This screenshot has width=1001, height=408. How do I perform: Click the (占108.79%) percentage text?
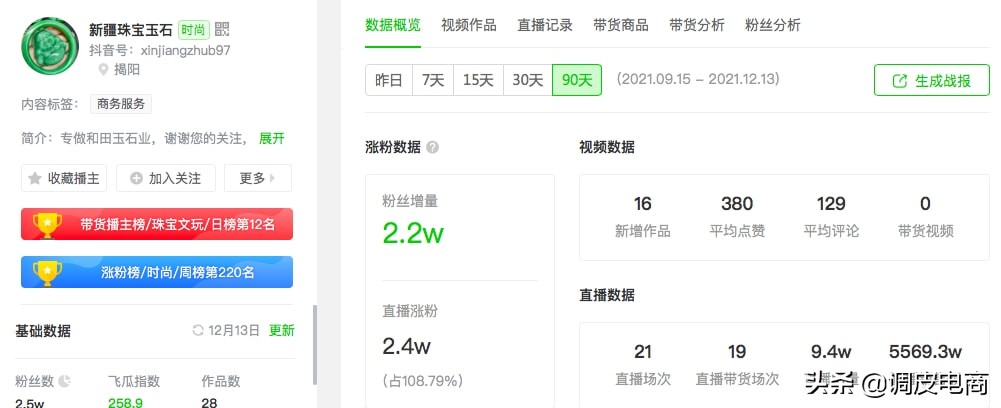(423, 381)
